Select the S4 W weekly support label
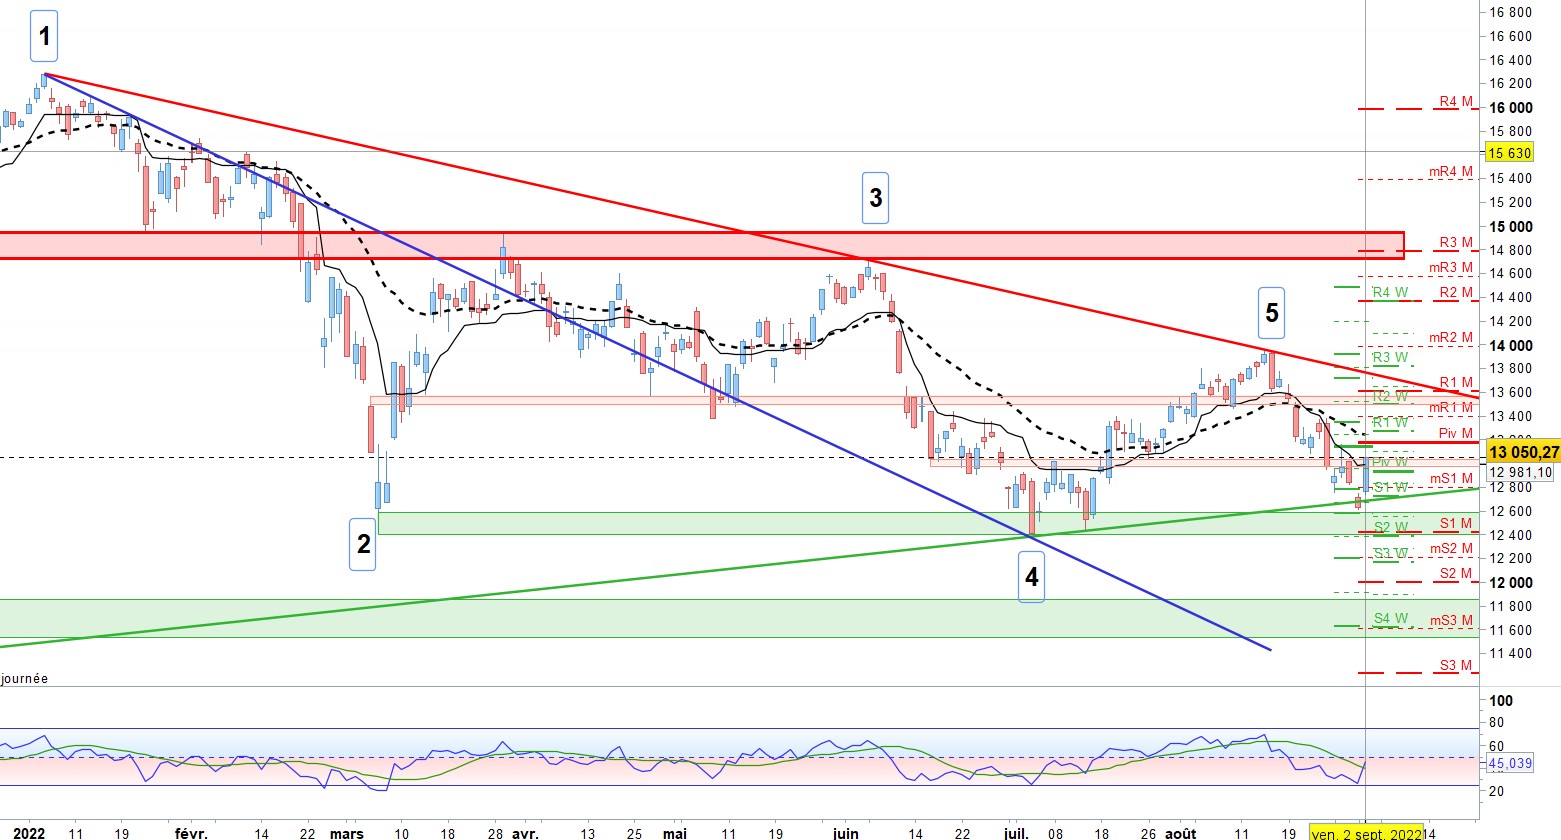 tap(1390, 618)
